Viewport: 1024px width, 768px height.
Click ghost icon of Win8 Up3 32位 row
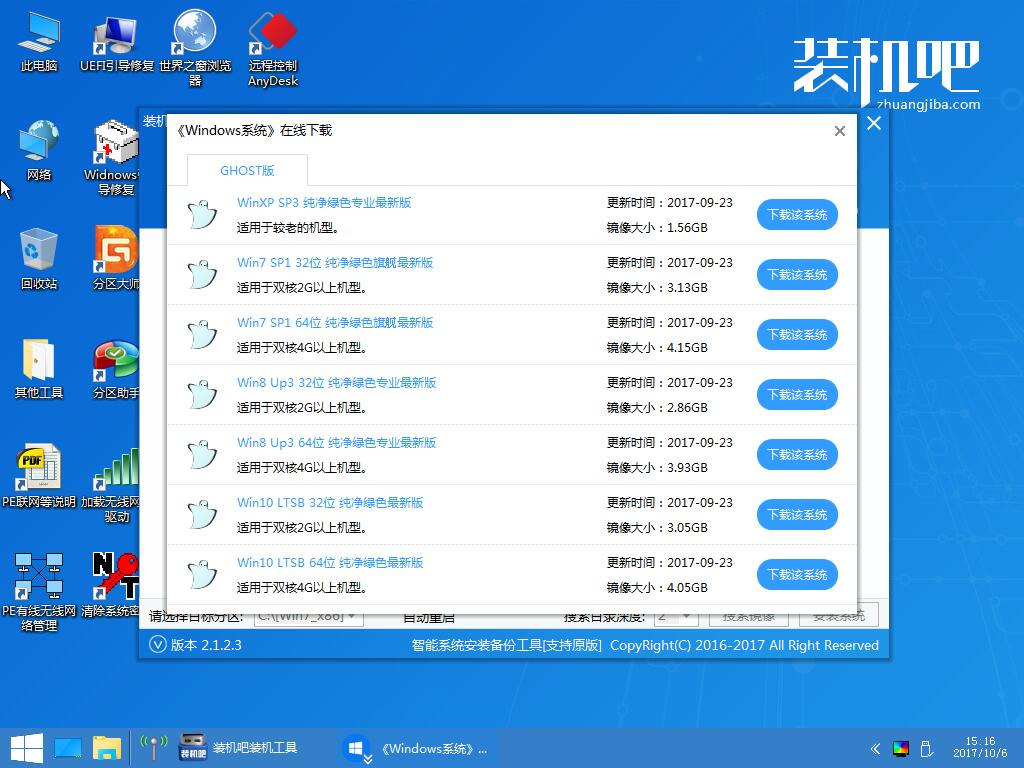[x=202, y=394]
